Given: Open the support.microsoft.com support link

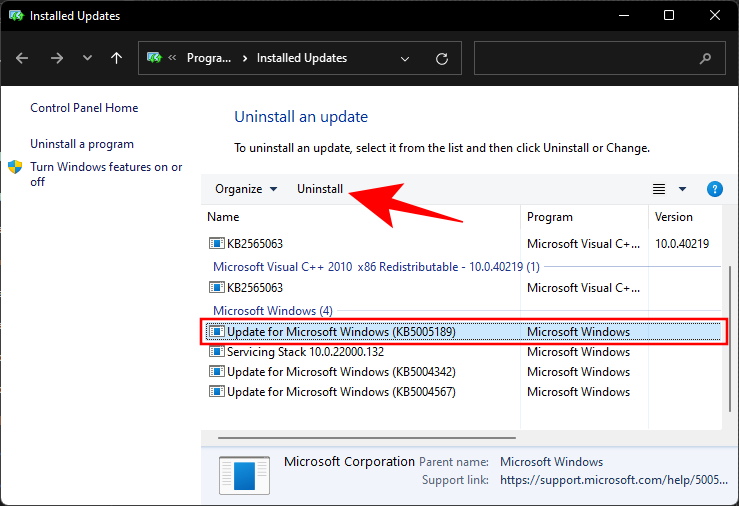Looking at the screenshot, I should click(614, 480).
